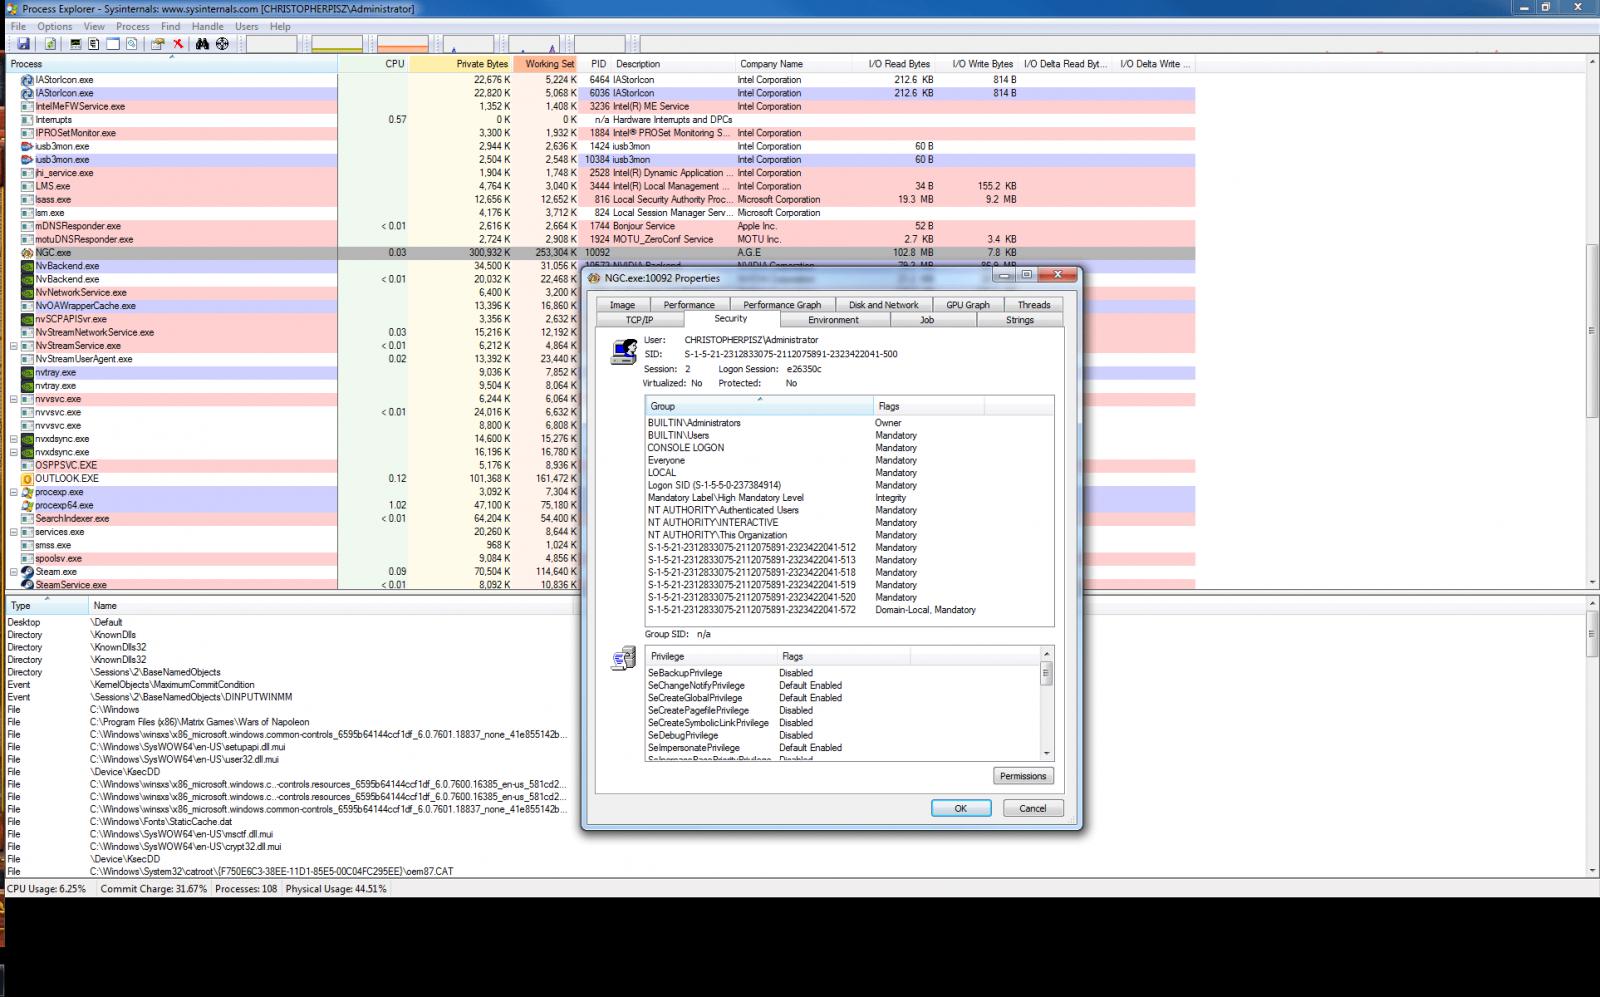
Task: Click the red X Kill Process icon
Action: click(x=178, y=44)
